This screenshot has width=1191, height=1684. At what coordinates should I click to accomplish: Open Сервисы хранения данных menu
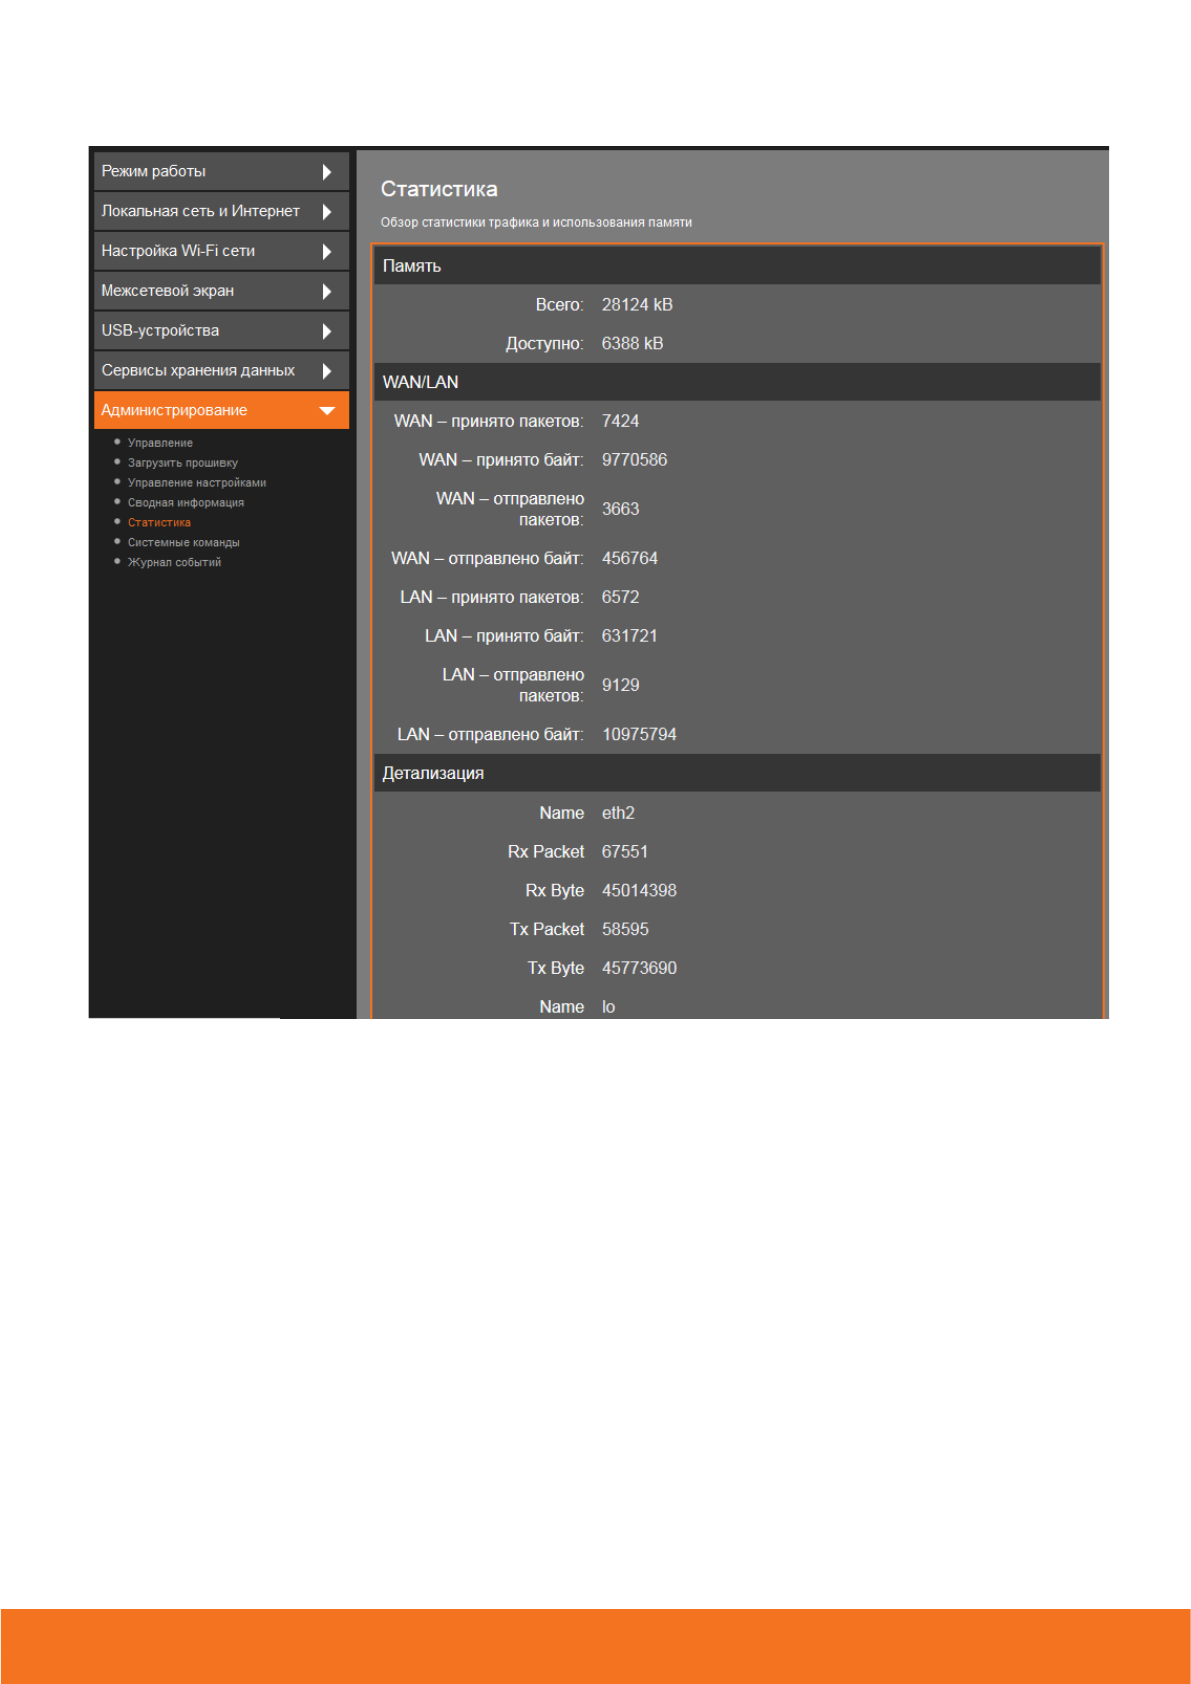(198, 371)
